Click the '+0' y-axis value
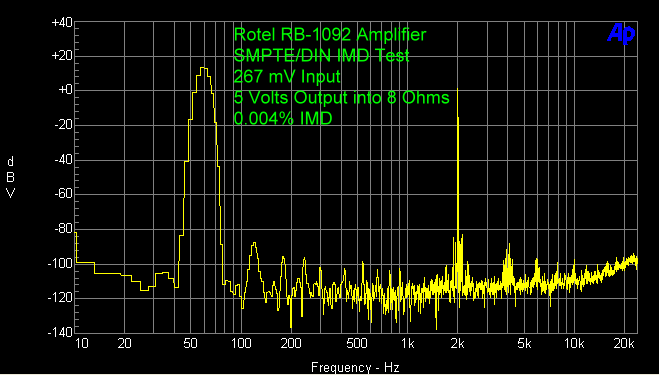 64,91
